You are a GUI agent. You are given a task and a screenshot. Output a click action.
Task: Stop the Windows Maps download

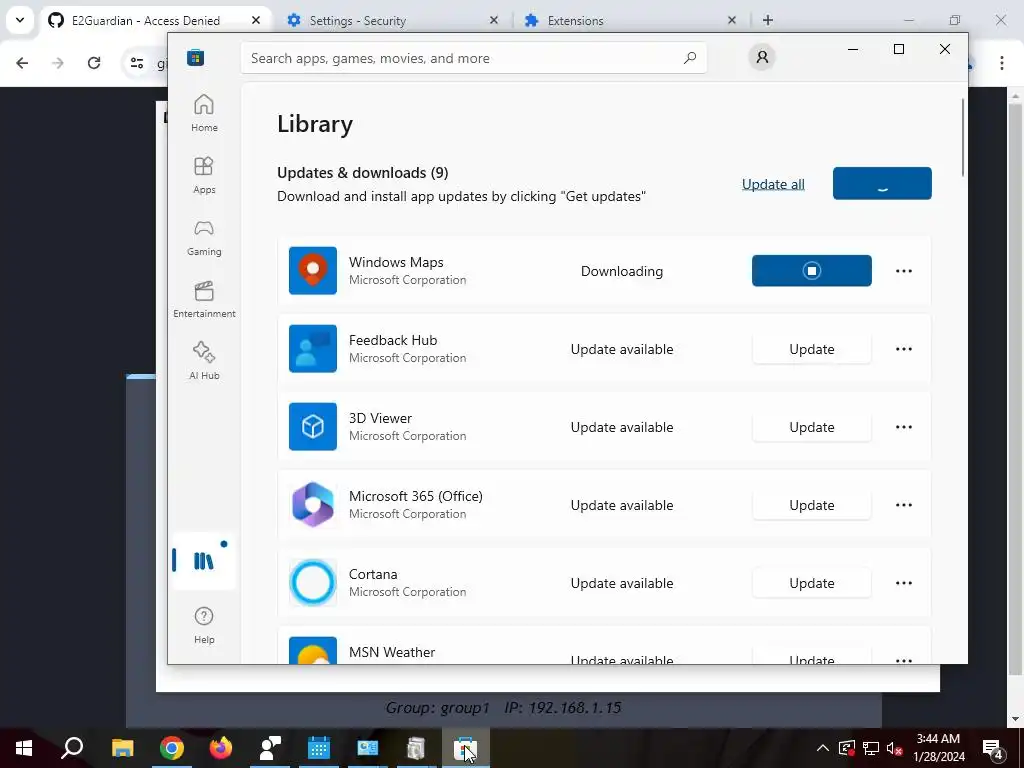pyautogui.click(x=812, y=270)
